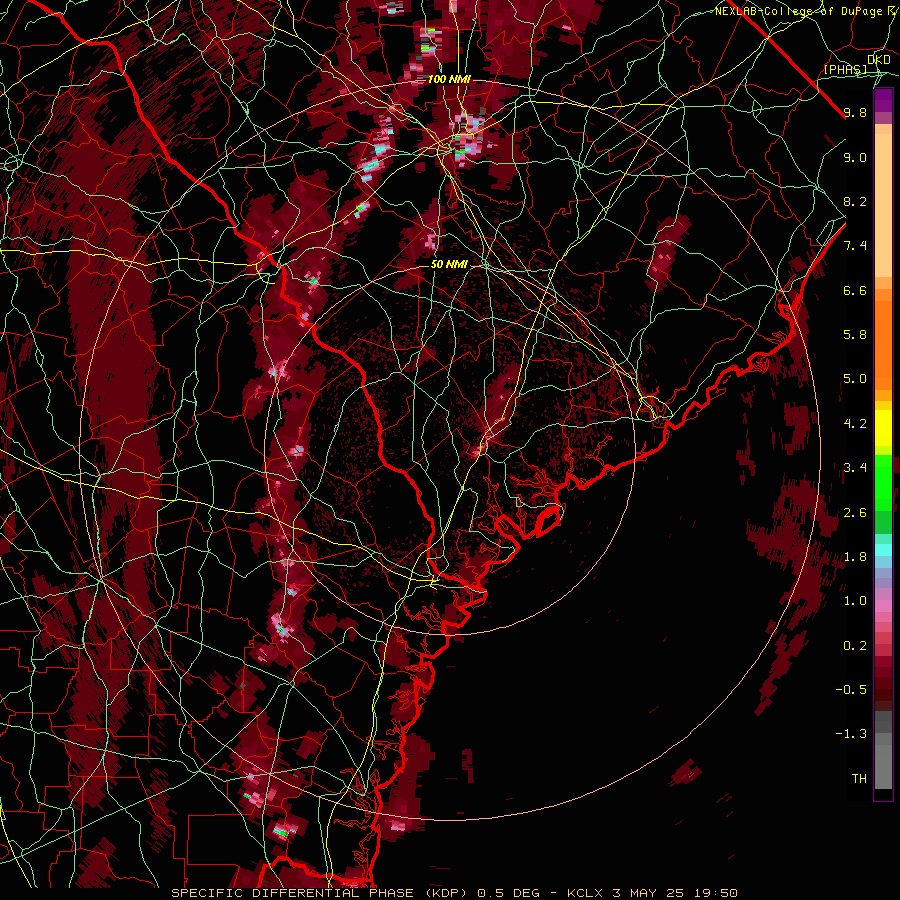This screenshot has width=900, height=900.
Task: Click the "[PHAS]" units label
Action: tap(845, 69)
